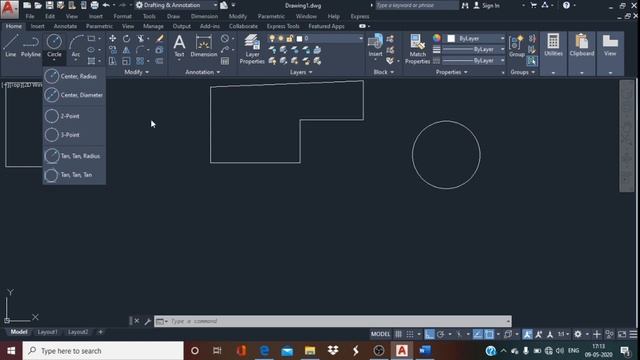Select the Dimension tool
This screenshot has height=360, width=640.
(204, 45)
